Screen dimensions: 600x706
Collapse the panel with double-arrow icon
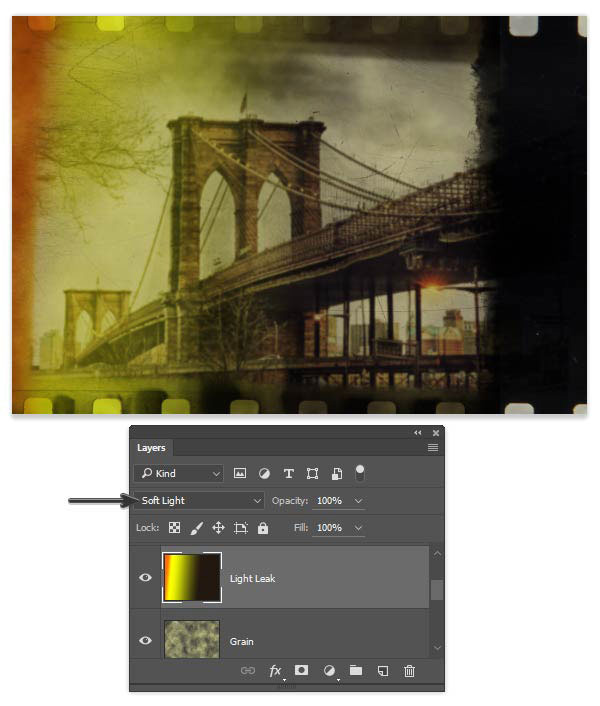pyautogui.click(x=418, y=433)
